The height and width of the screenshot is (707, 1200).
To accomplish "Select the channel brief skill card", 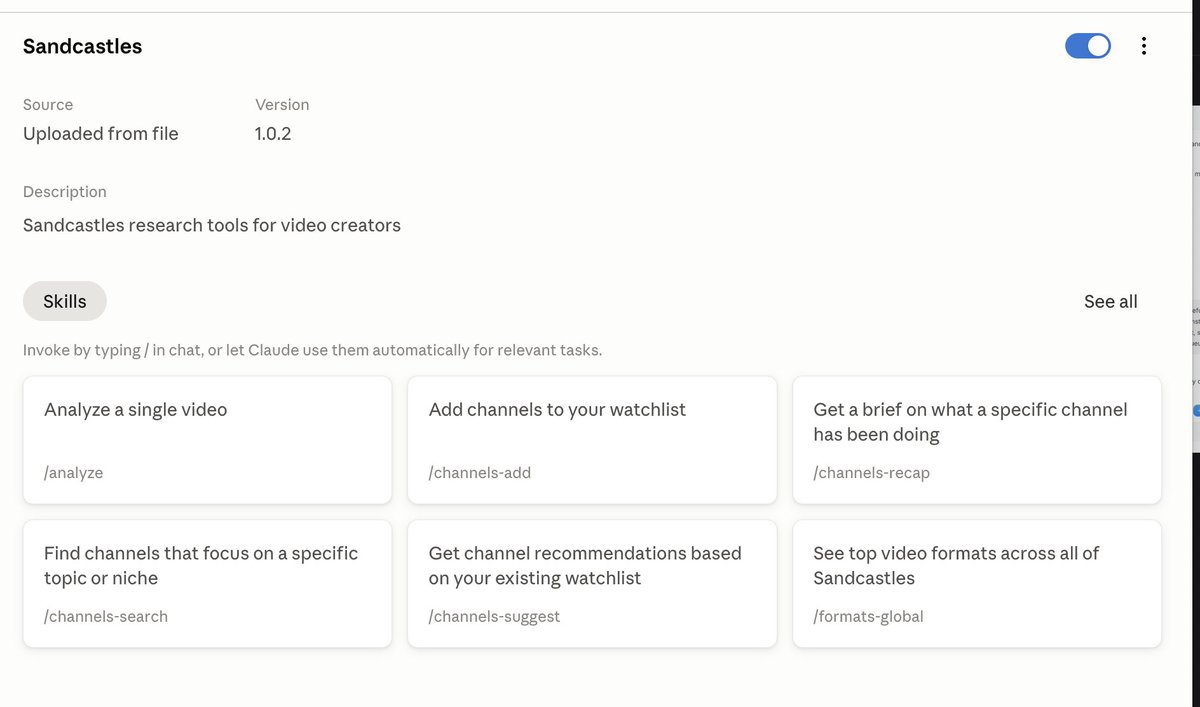I will coord(977,440).
